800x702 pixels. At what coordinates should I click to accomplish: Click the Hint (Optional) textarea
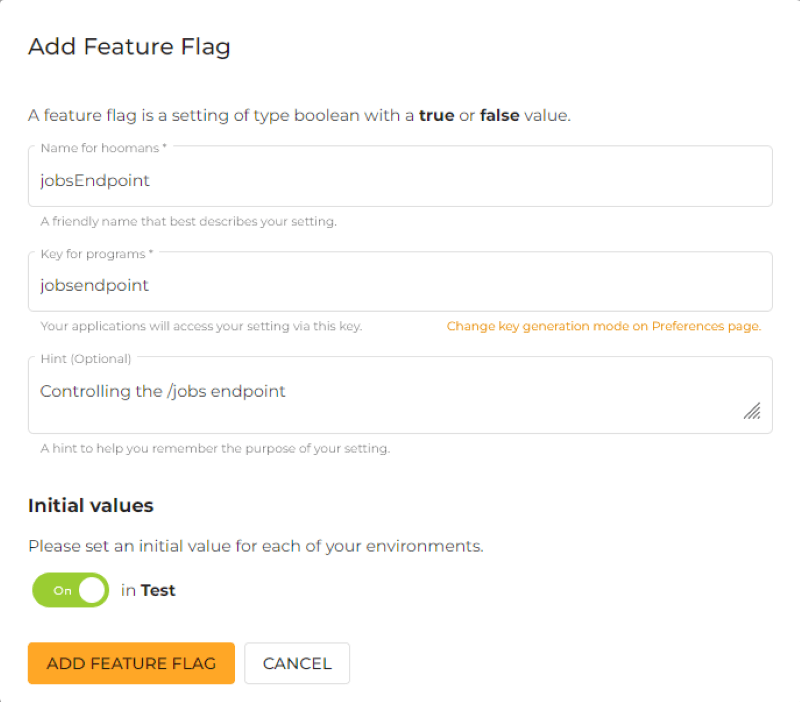400,391
